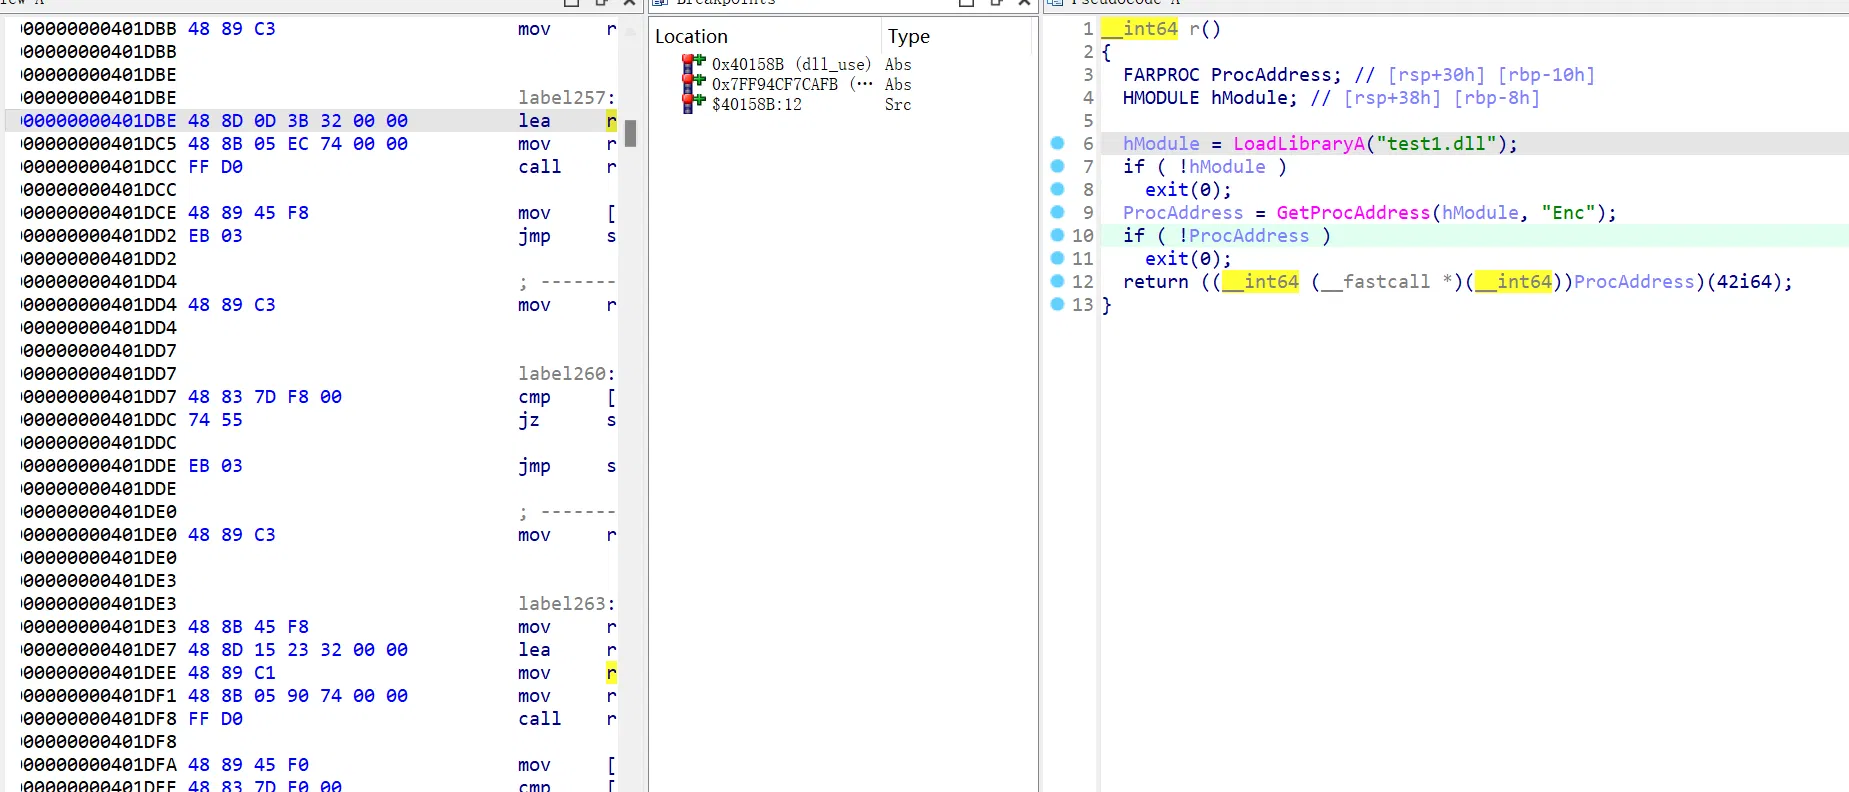The image size is (1849, 792).
Task: Click bytes 48 89 45 F0 at 401DFA
Action: tap(248, 765)
